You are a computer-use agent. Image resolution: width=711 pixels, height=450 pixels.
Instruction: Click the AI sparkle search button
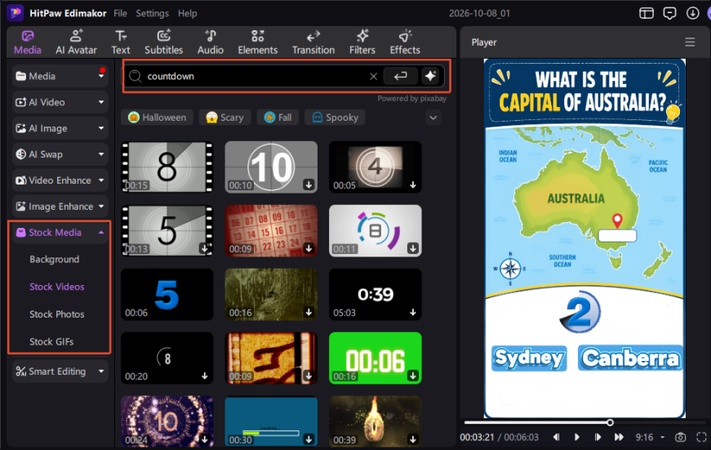(430, 76)
